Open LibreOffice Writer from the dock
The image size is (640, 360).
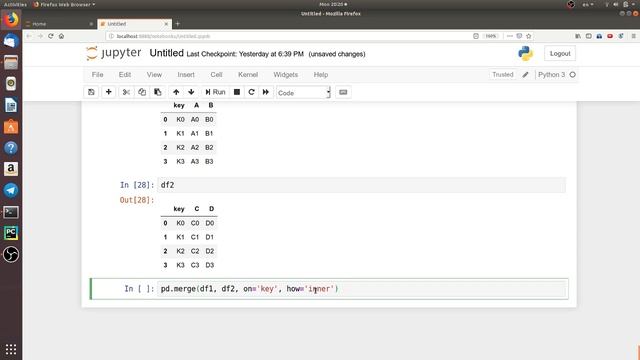(11, 105)
